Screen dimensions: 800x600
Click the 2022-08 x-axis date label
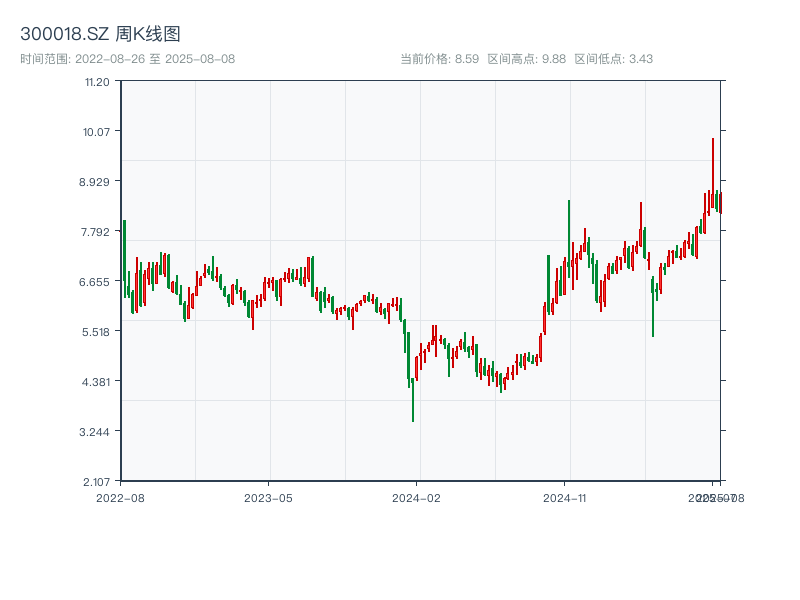click(x=120, y=497)
